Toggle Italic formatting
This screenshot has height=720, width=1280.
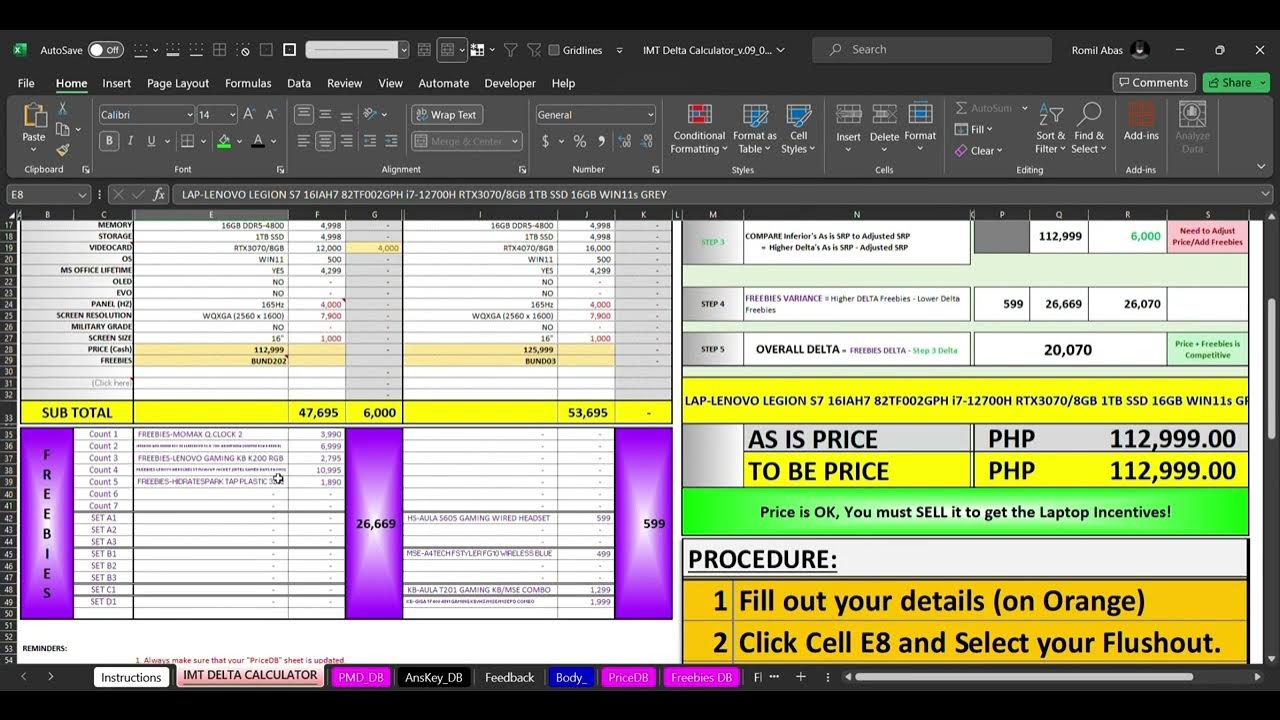tap(131, 142)
